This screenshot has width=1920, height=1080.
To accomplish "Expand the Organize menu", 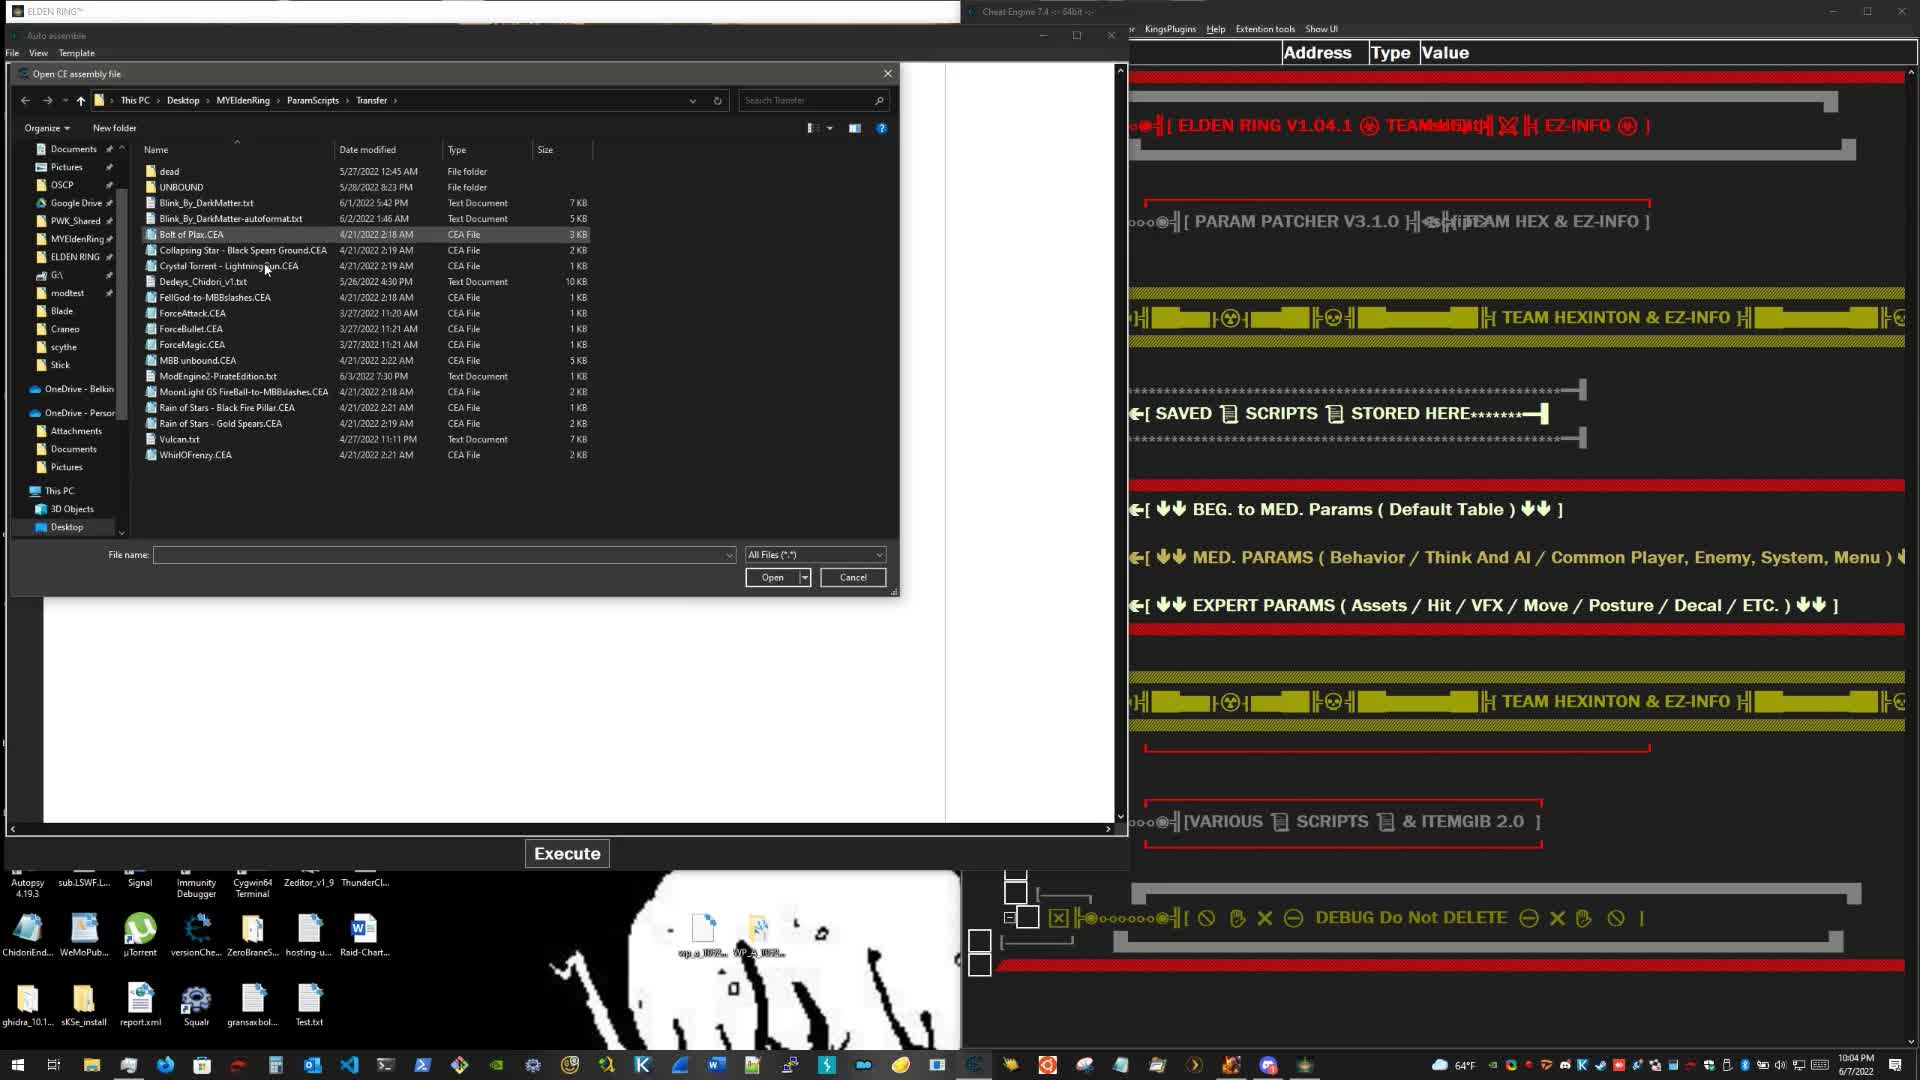I will tap(45, 128).
